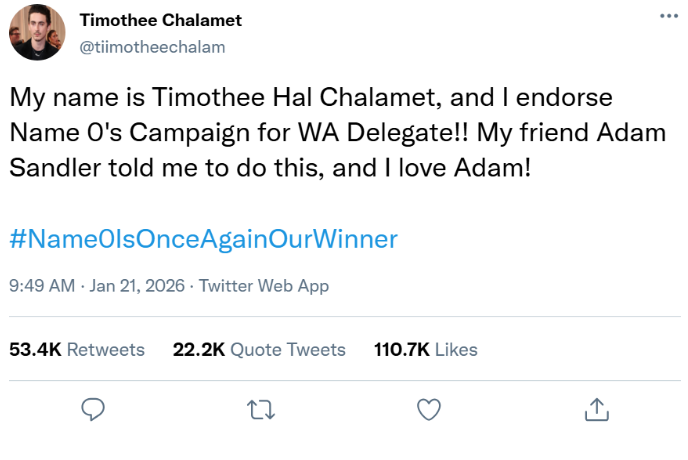Viewport: 688px width, 460px height.
Task: View the 53.4K Retweets list
Action: tap(76, 349)
